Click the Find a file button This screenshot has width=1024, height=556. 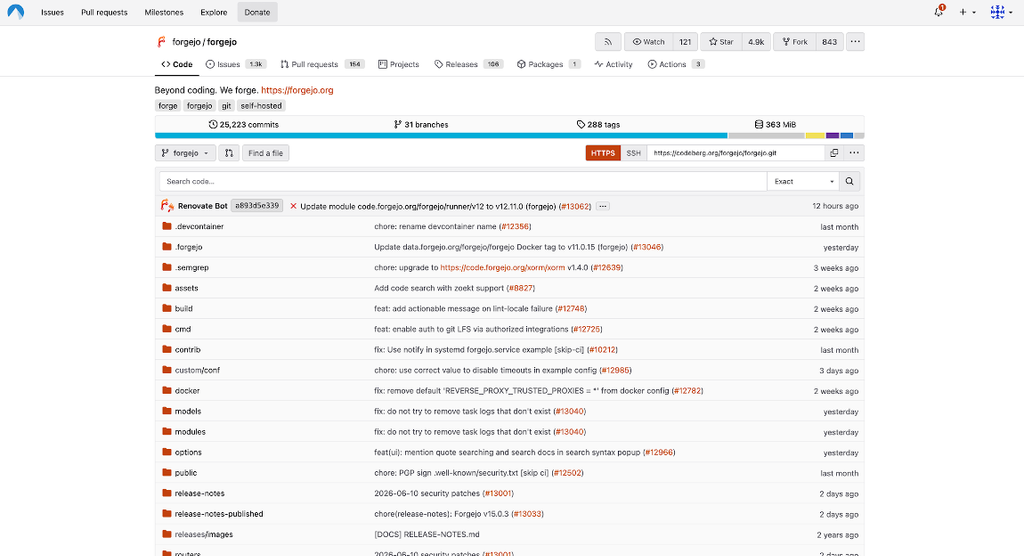265,153
